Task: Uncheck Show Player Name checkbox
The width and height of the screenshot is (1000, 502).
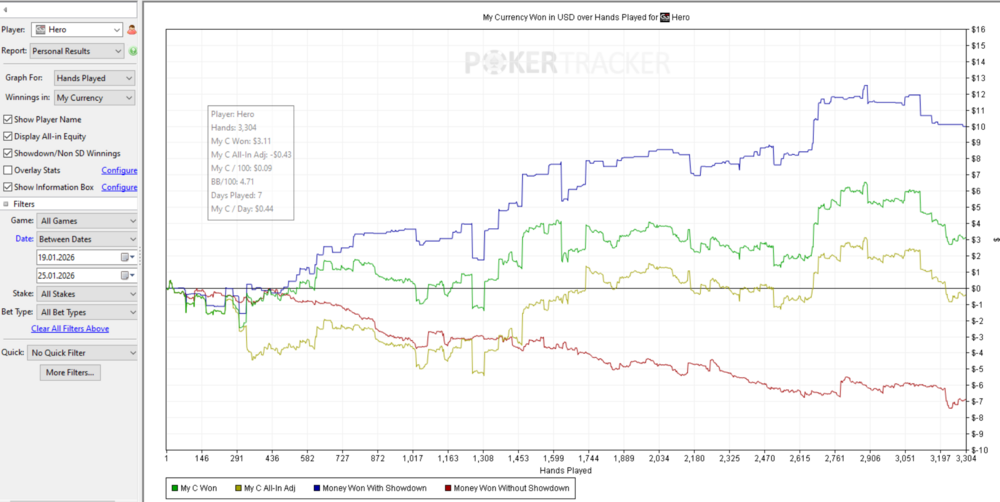Action: 8,120
